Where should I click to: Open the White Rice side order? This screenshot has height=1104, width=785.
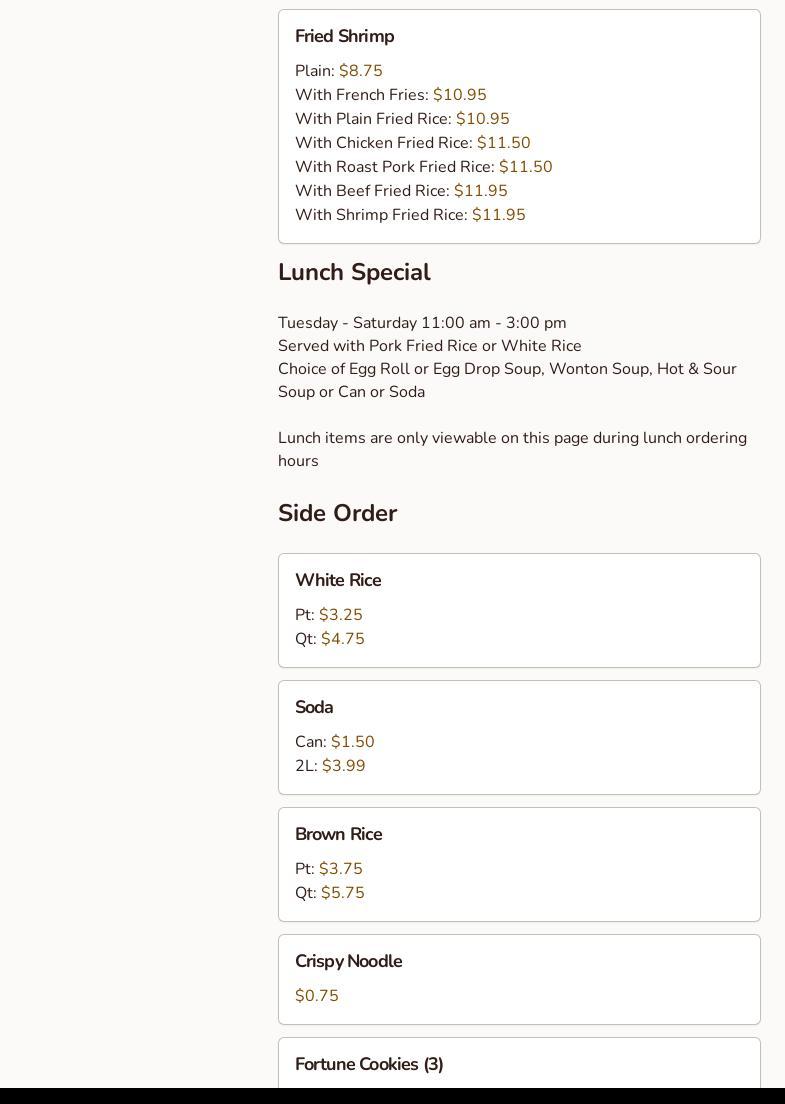coord(338,581)
